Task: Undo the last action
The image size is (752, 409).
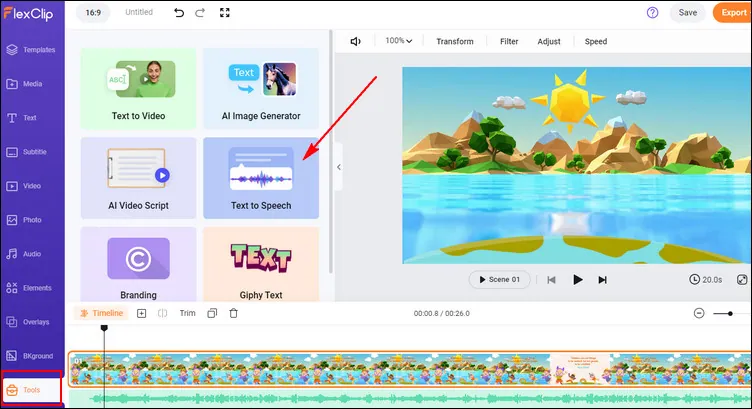Action: pyautogui.click(x=179, y=13)
